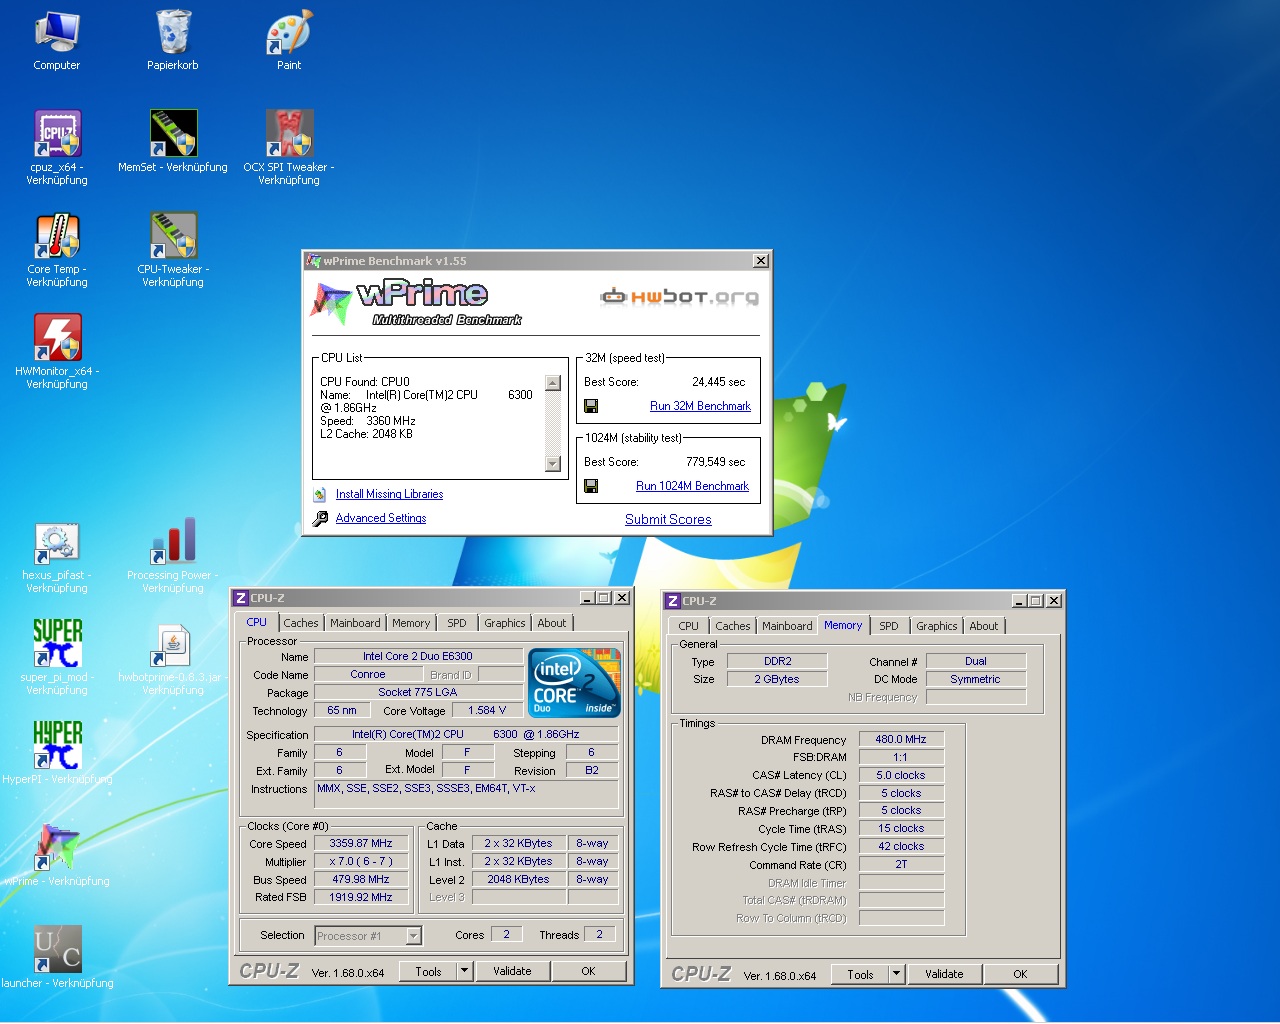Click the processor Name field Intel Core 2 Duo E6300

[418, 656]
